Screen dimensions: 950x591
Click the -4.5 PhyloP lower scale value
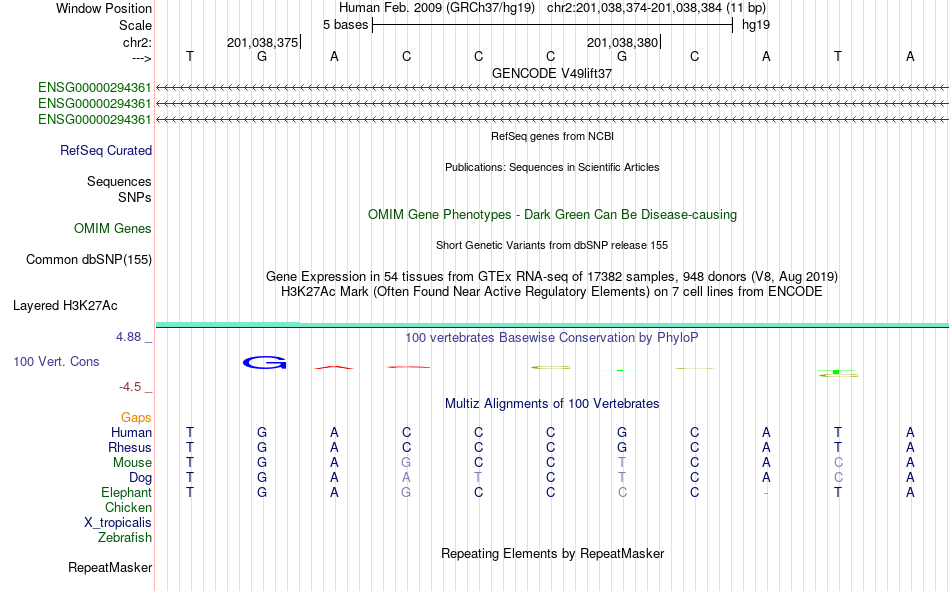(x=130, y=387)
